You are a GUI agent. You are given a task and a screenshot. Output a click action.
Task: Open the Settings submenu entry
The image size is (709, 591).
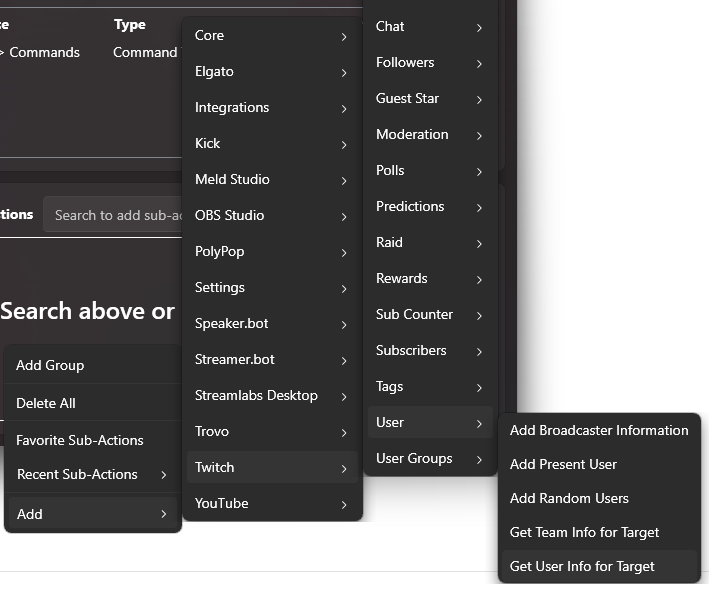pos(272,288)
